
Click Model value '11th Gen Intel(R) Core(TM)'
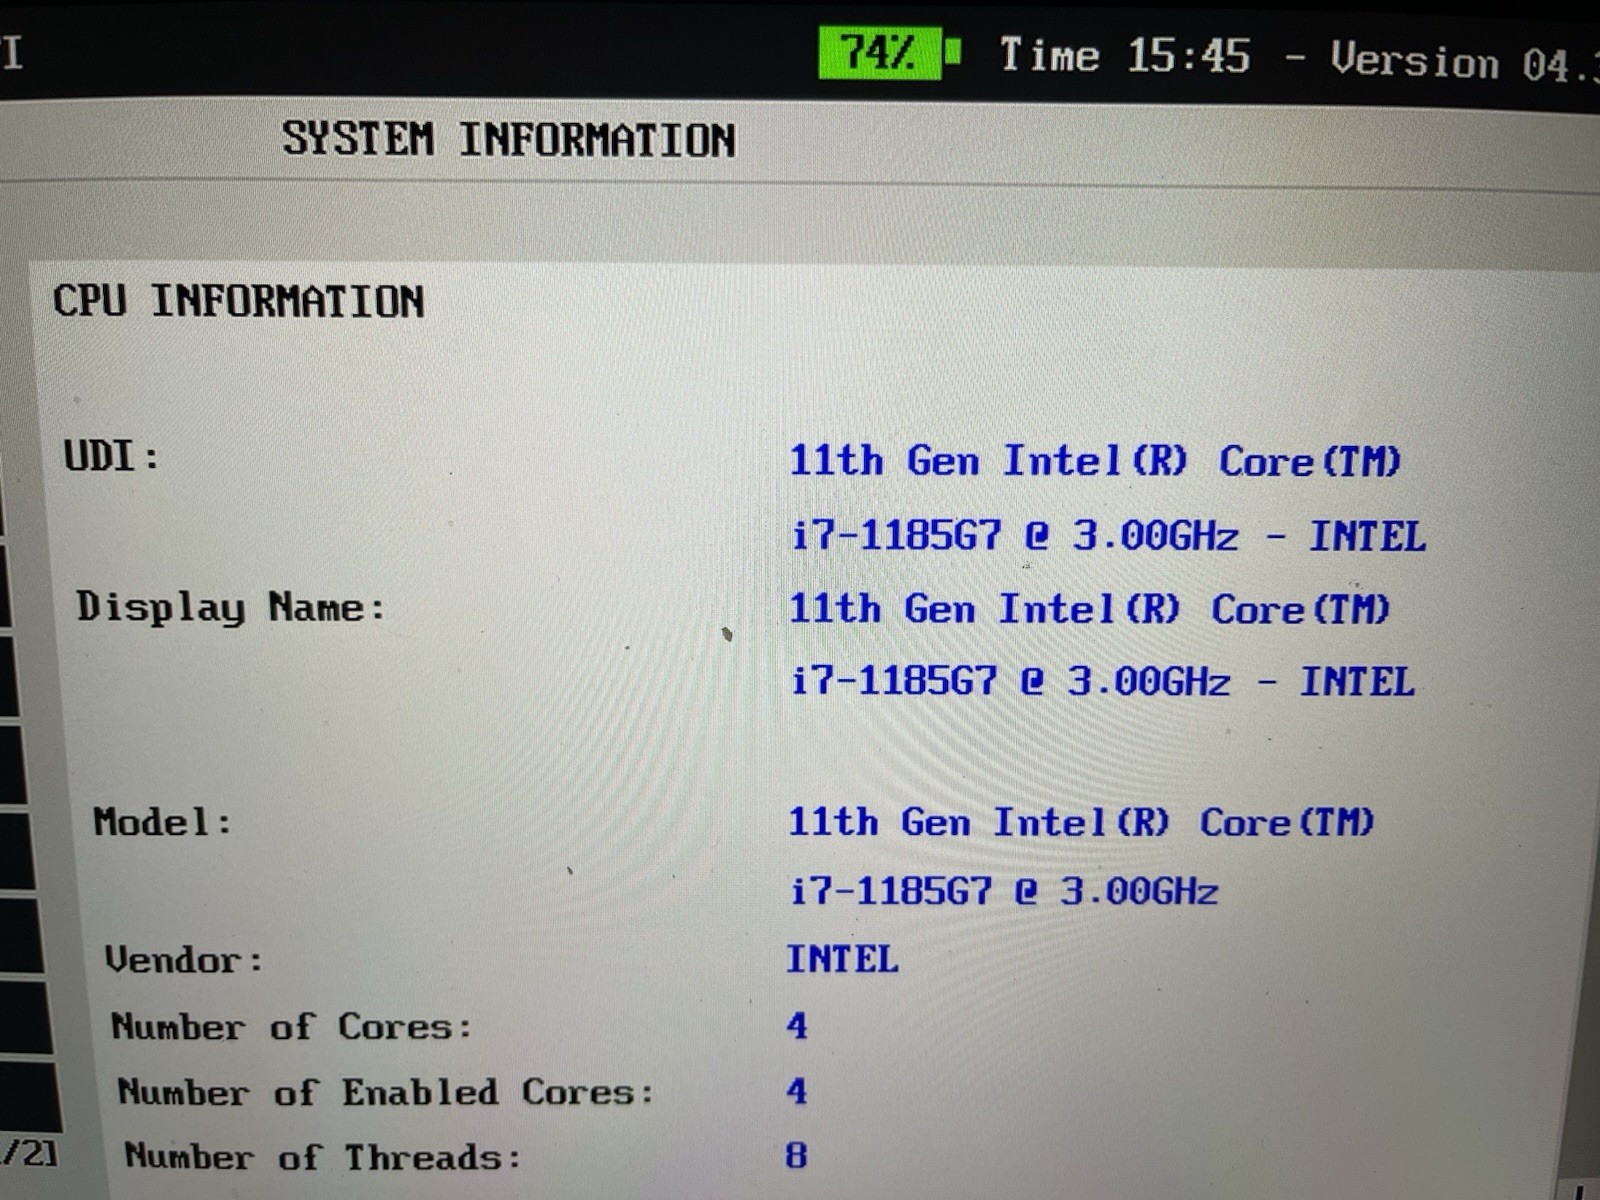click(x=1081, y=822)
